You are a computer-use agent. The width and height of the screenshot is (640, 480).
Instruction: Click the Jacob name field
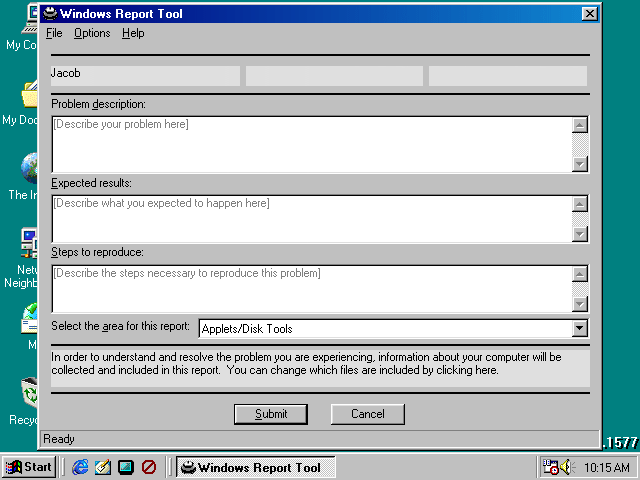pos(145,76)
